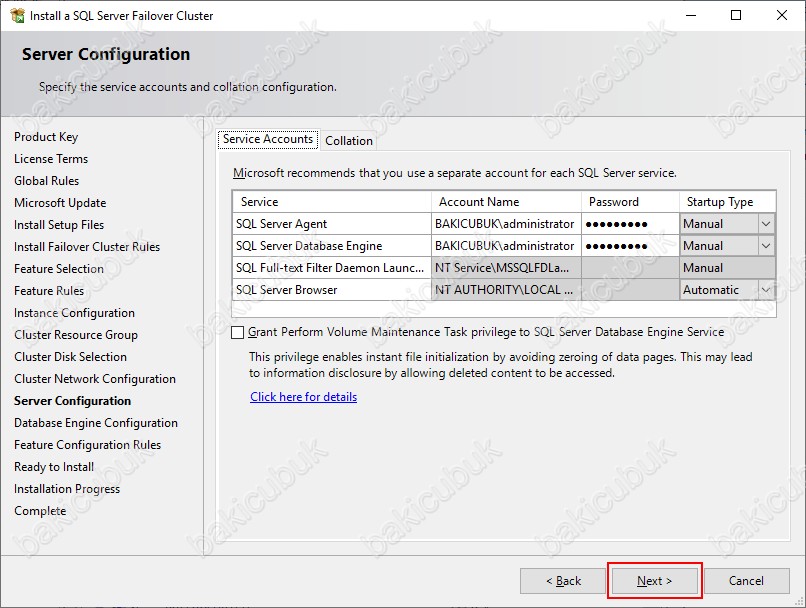The width and height of the screenshot is (806, 608).
Task: Switch to the Collation tab
Action: point(349,140)
